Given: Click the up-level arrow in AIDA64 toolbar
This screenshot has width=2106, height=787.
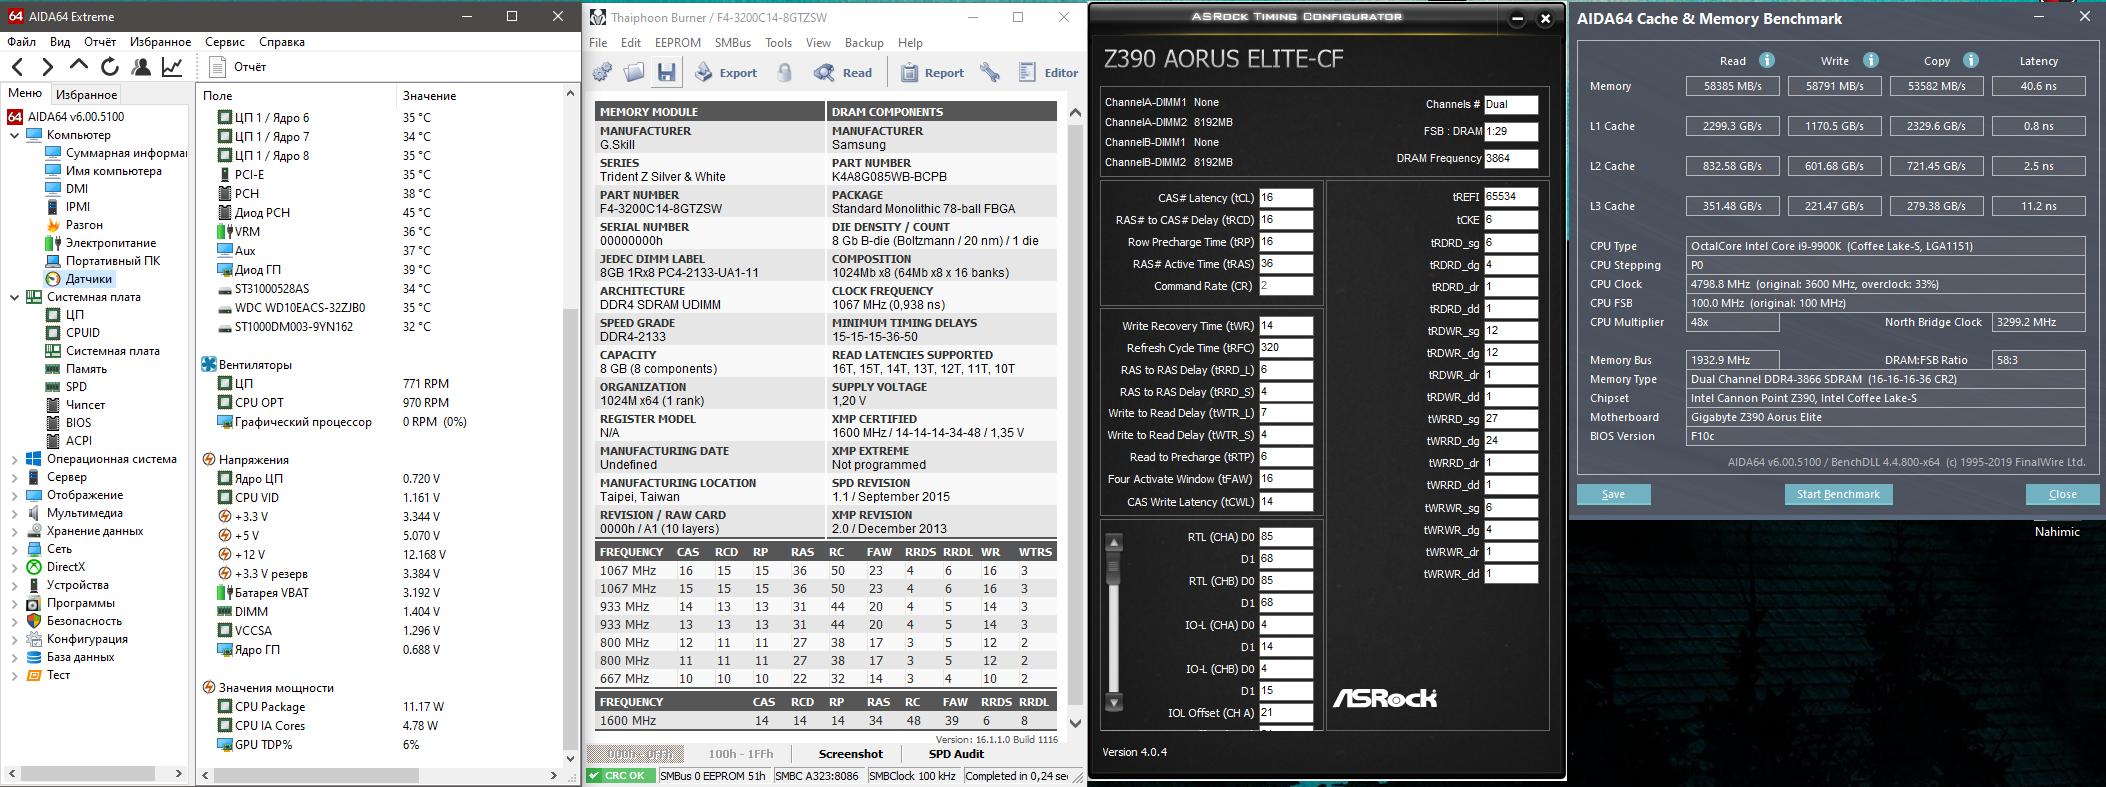Looking at the screenshot, I should [x=78, y=66].
